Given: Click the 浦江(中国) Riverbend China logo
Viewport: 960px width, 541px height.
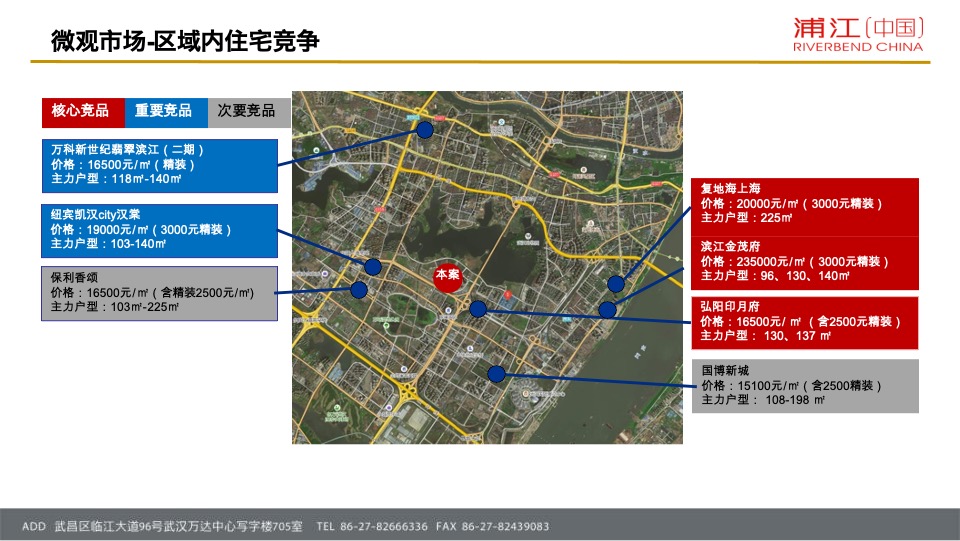Looking at the screenshot, I should 858,35.
